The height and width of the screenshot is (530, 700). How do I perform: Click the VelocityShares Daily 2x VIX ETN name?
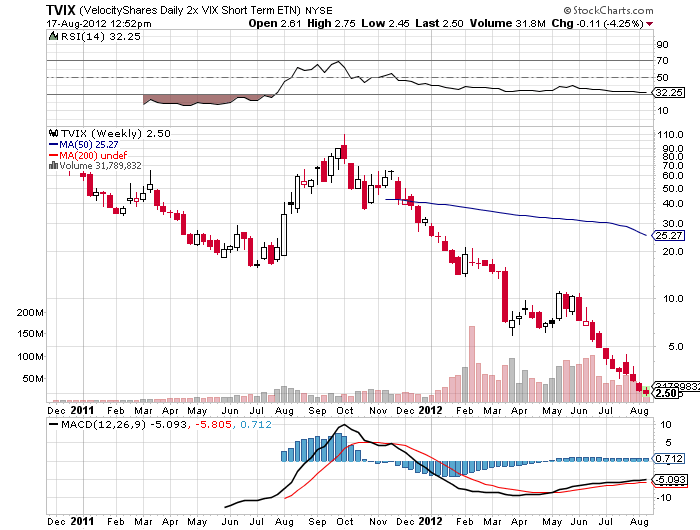[191, 10]
